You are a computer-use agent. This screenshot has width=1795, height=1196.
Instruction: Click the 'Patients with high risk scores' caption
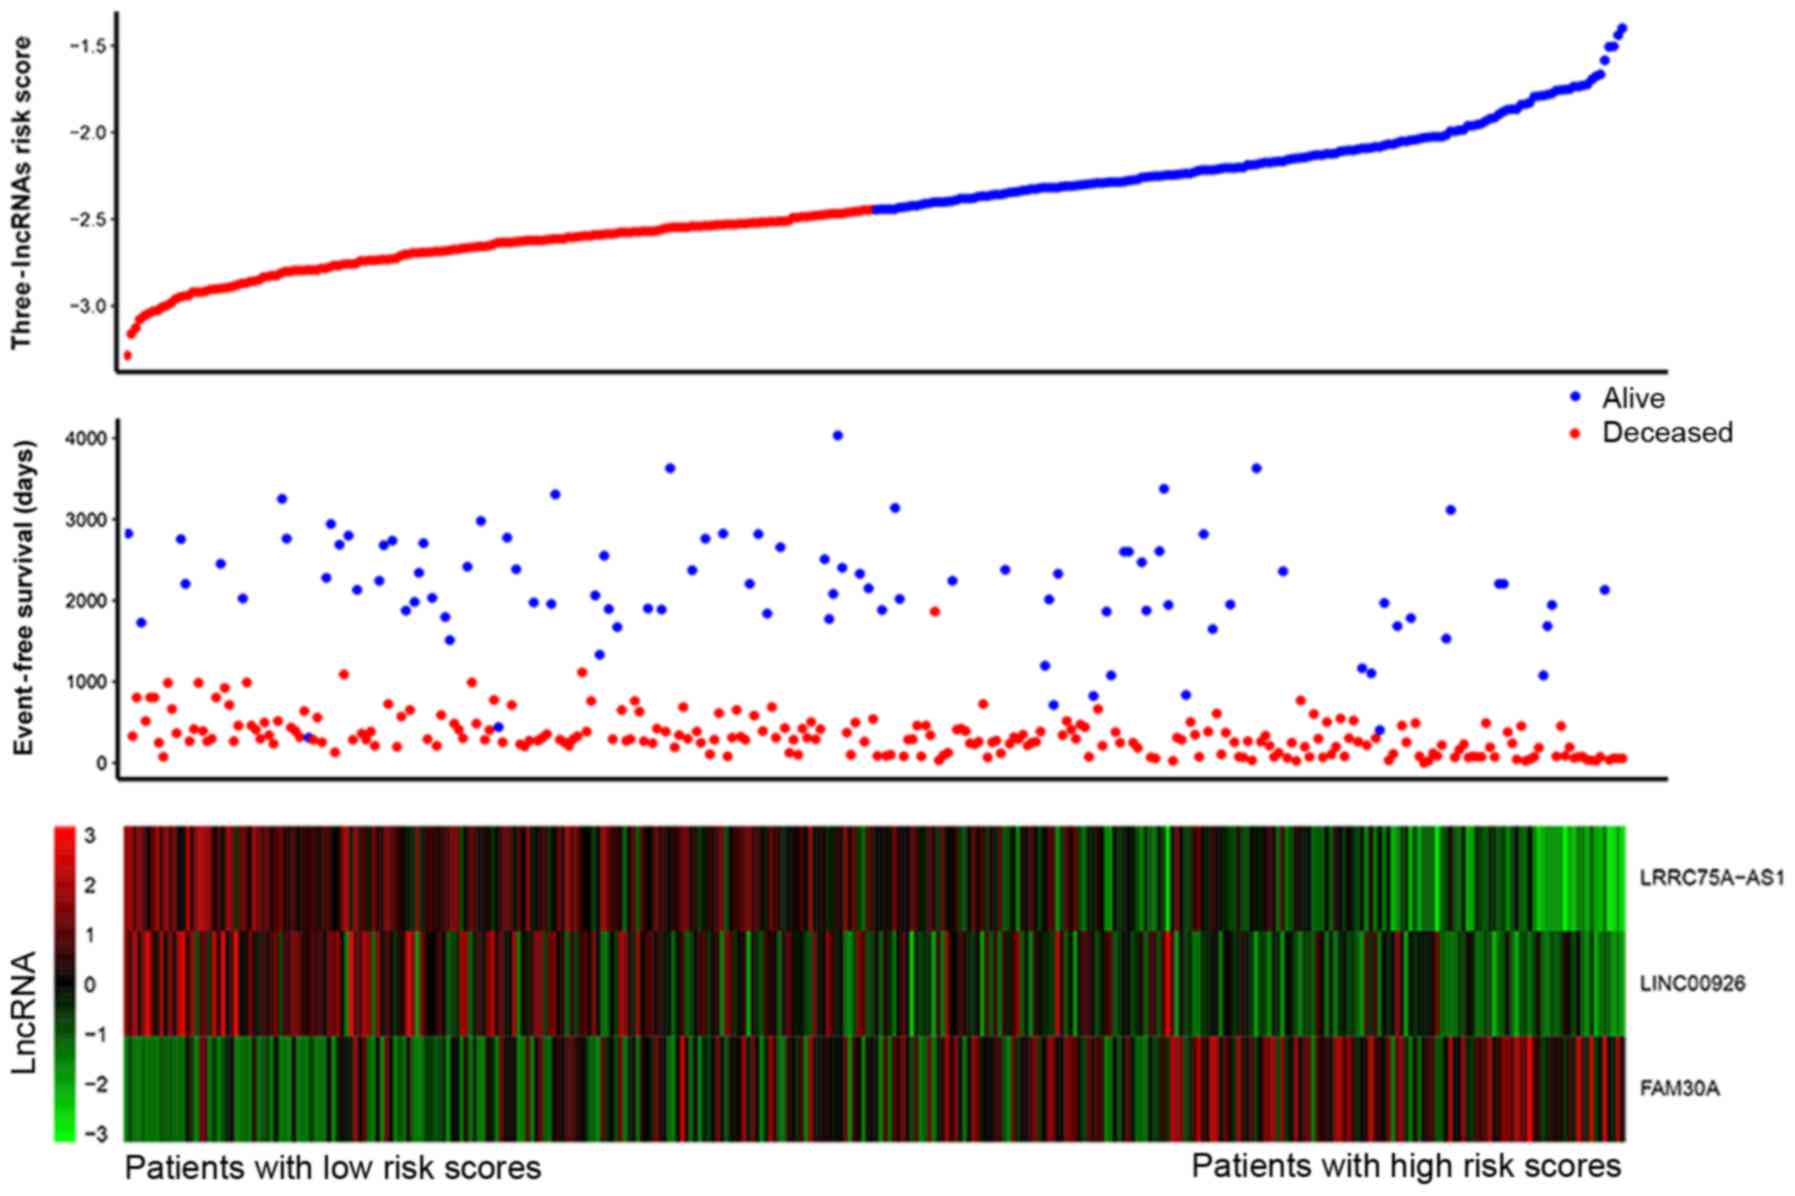(x=1406, y=1166)
